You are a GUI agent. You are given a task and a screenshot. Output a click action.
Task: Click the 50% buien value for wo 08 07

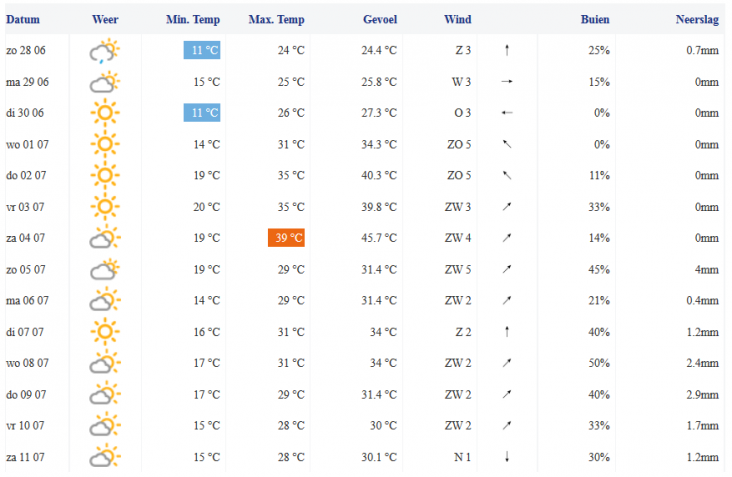click(599, 363)
